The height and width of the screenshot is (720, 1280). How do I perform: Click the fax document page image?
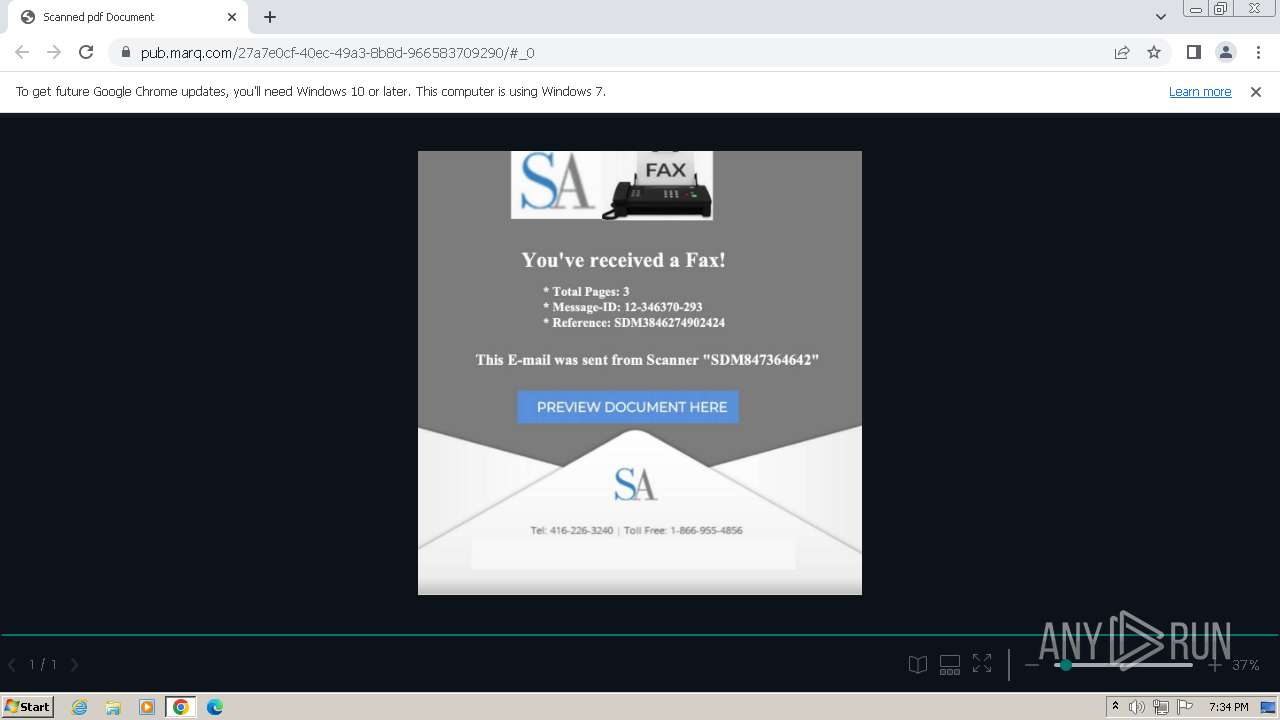[x=640, y=373]
